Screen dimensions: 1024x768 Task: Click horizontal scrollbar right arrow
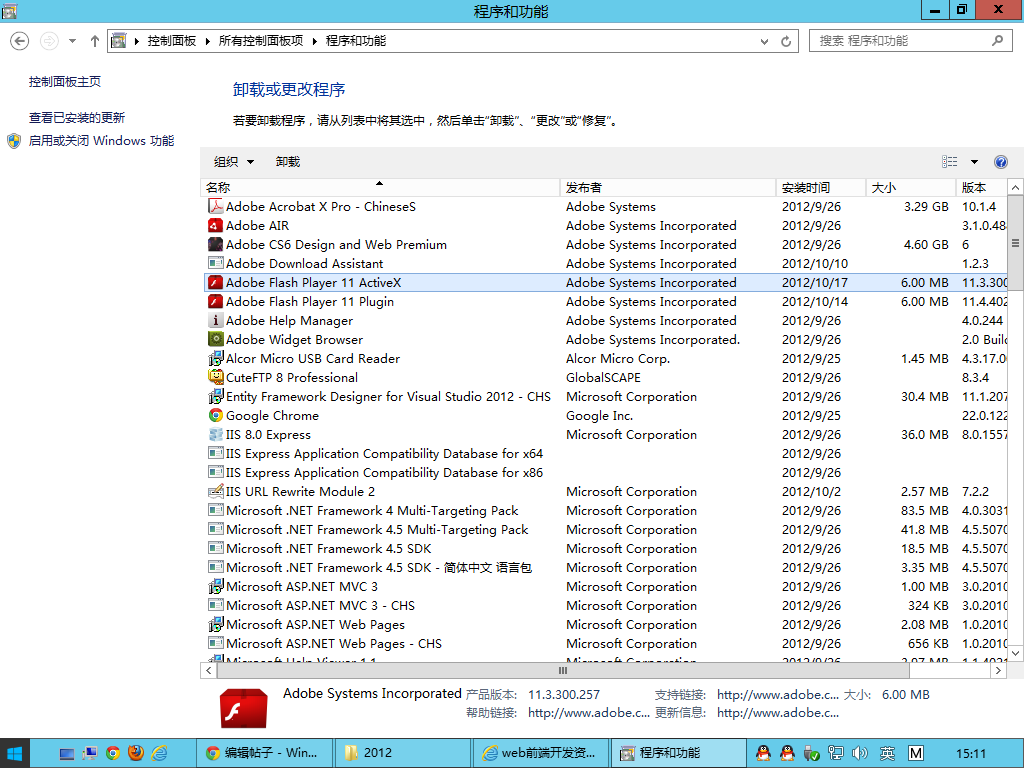[999, 670]
